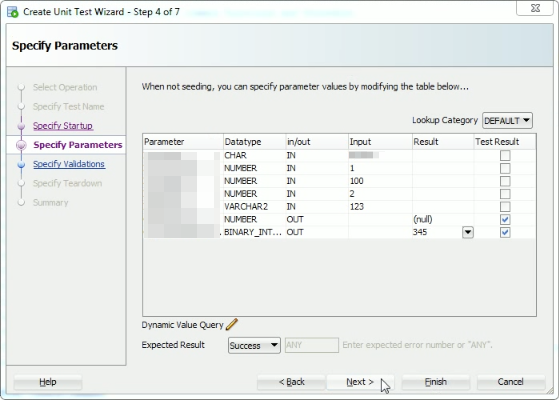Click the Specify Validations step bullet
Image resolution: width=559 pixels, height=400 pixels.
pos(21,164)
